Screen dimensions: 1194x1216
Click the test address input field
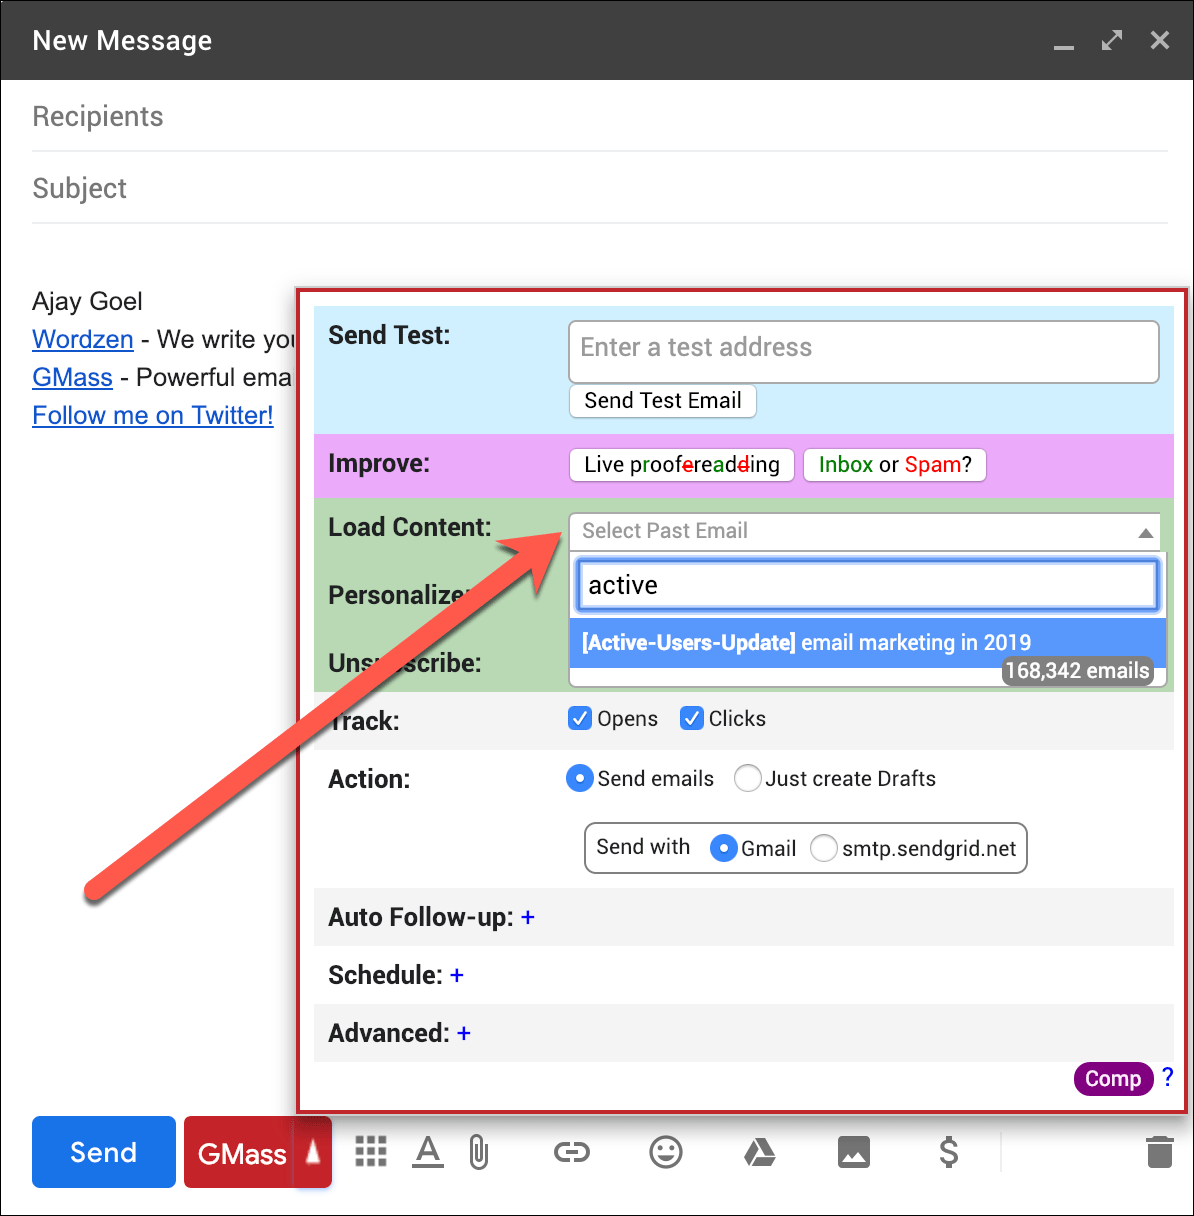(863, 350)
